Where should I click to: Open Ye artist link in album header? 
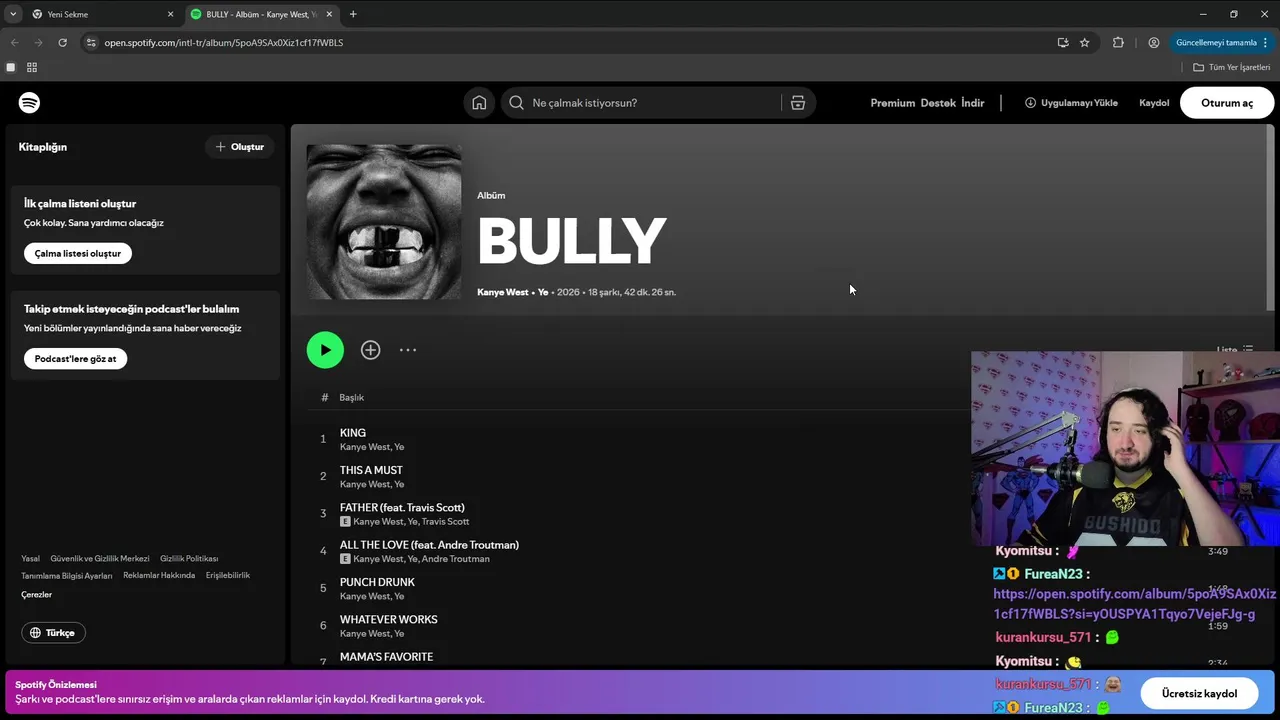543,292
